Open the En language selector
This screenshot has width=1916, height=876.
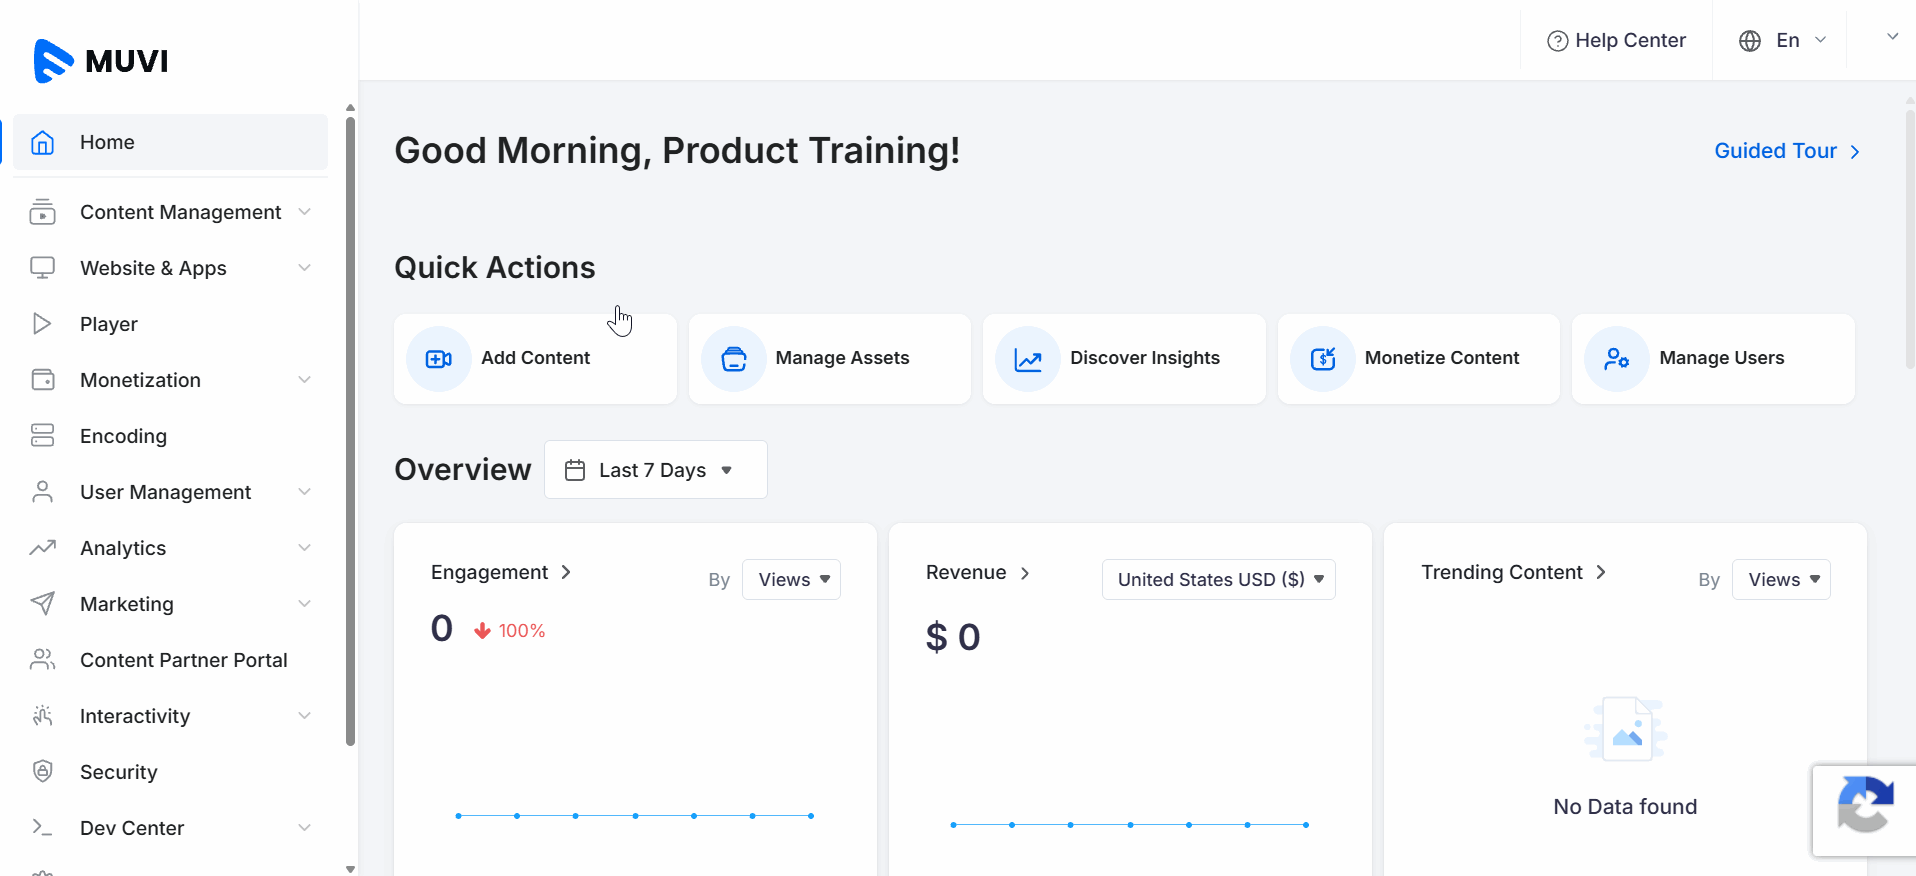tap(1783, 41)
